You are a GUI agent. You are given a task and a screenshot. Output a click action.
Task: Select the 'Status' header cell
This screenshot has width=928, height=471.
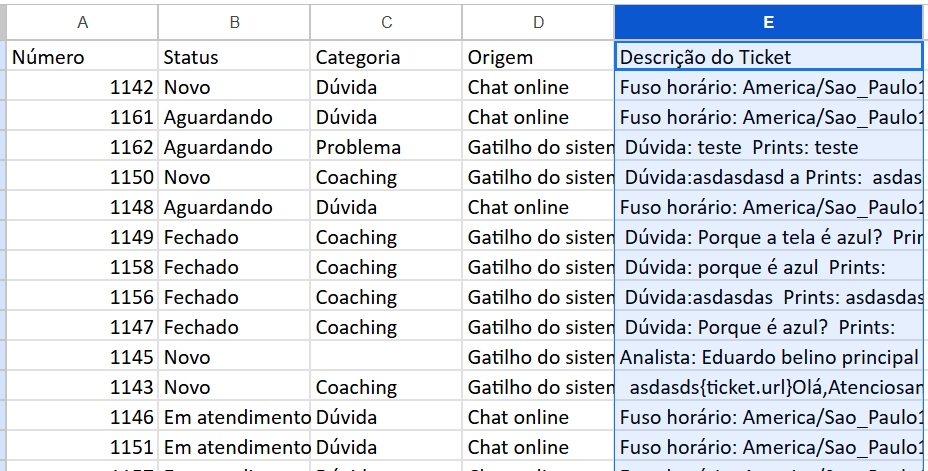234,57
